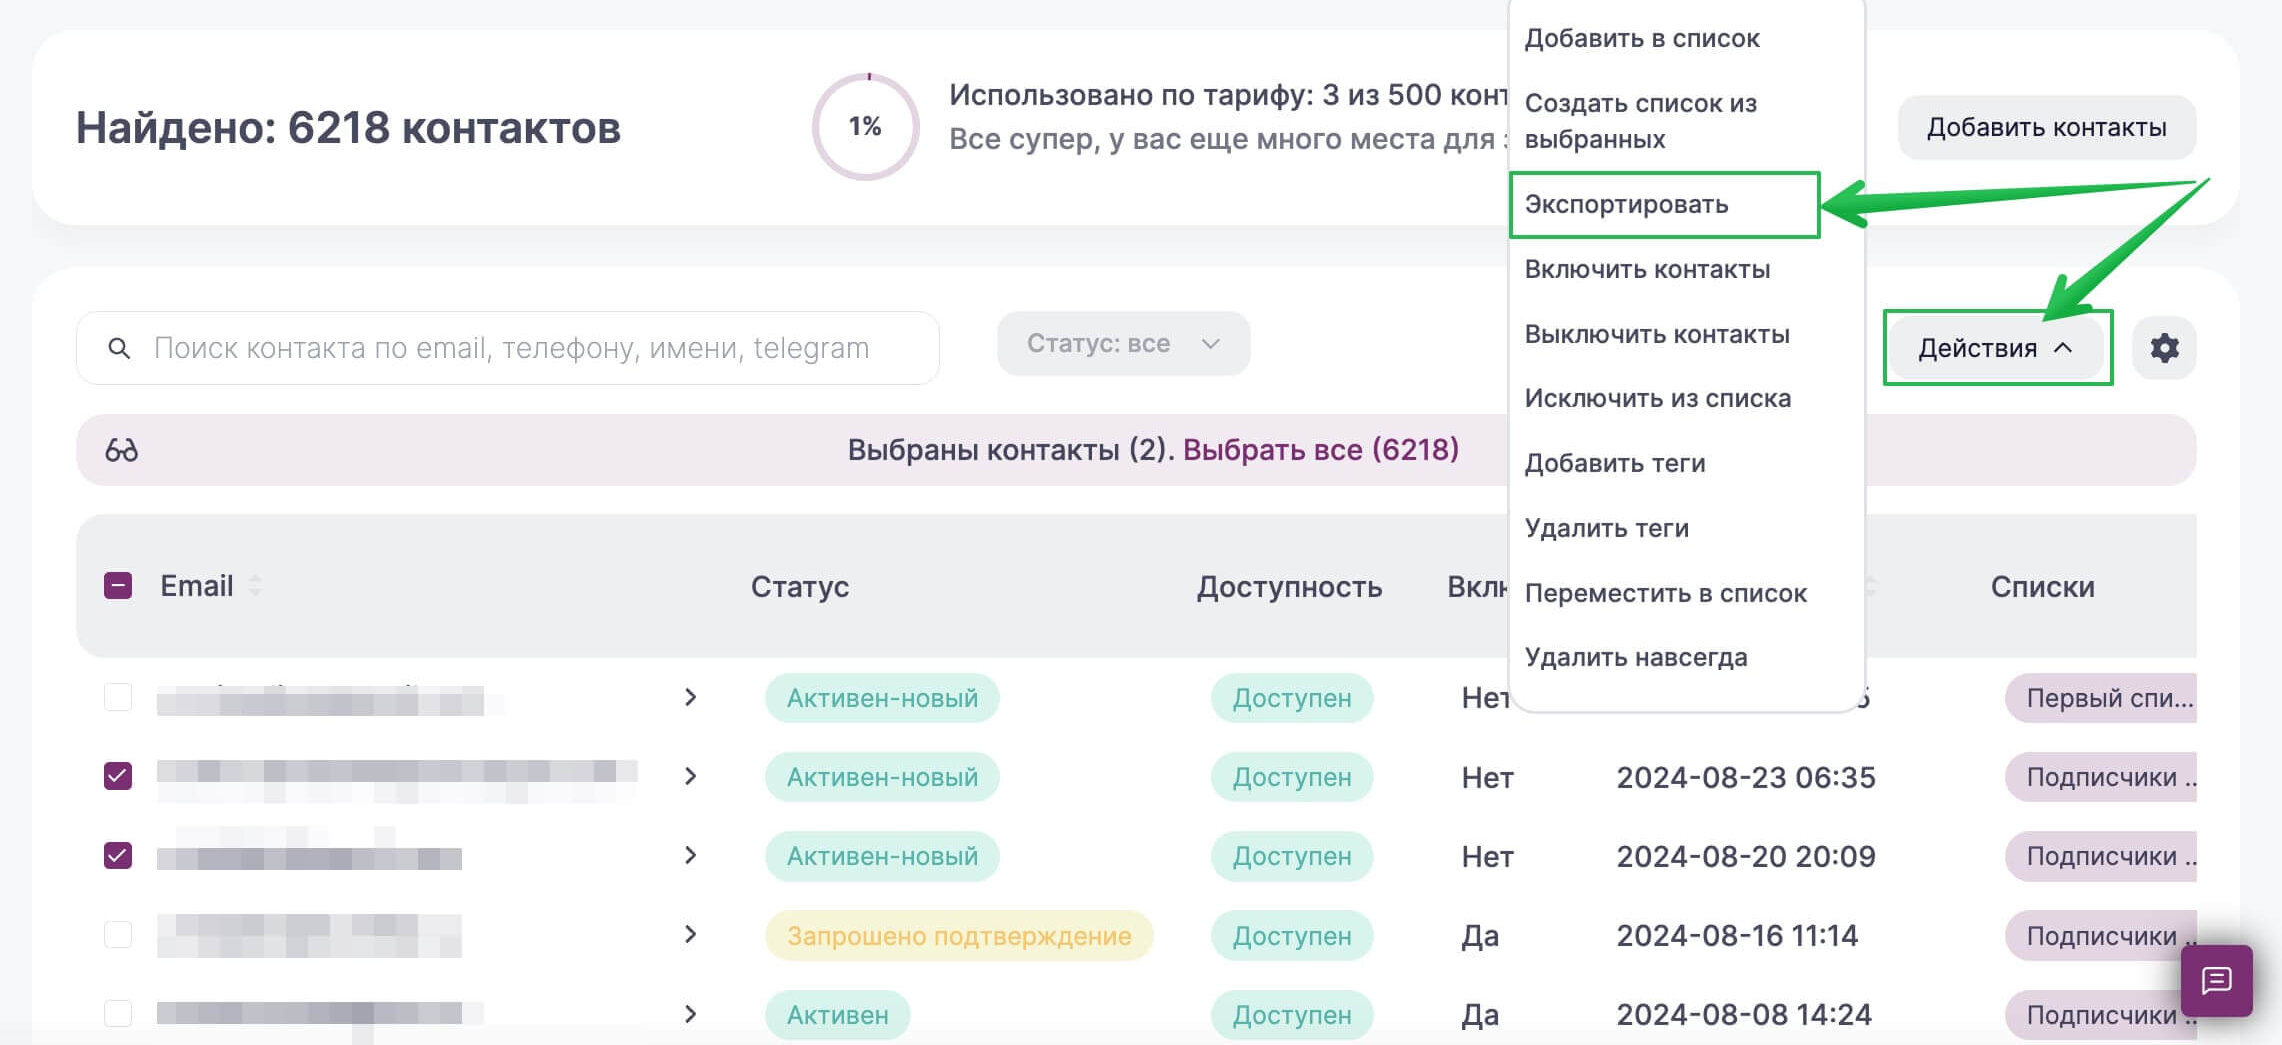Image resolution: width=2282 pixels, height=1045 pixels.
Task: Expand contact row dated 2024-08-08 14:24
Action: tap(690, 1014)
